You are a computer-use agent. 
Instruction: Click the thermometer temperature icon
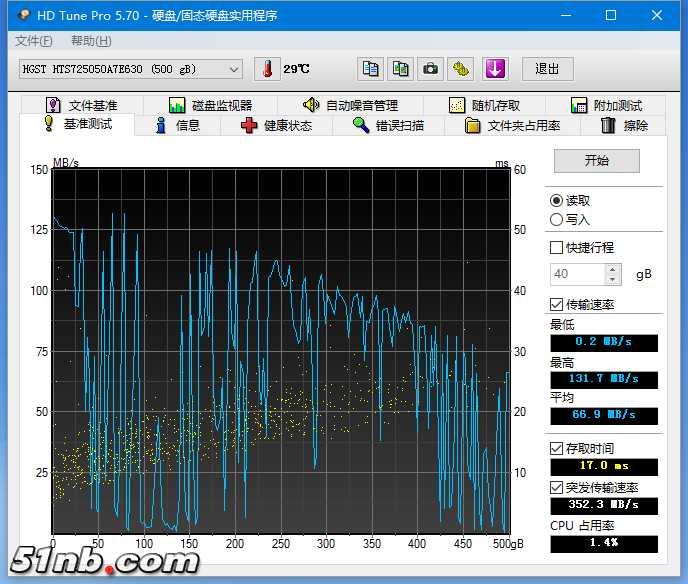click(x=268, y=69)
